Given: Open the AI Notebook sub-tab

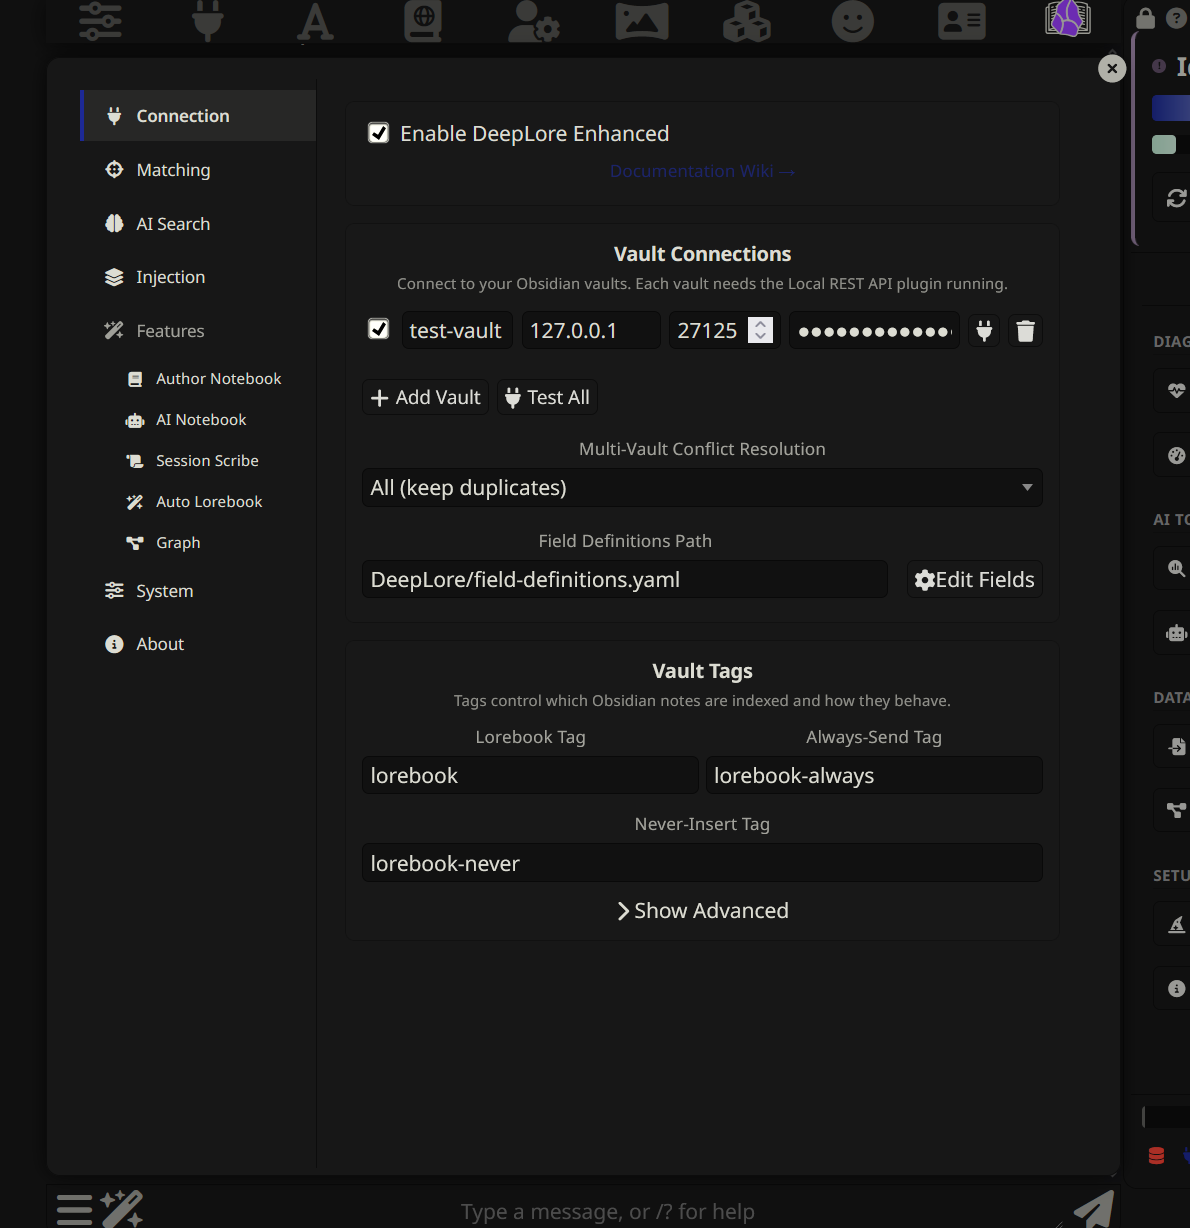Looking at the screenshot, I should click(x=187, y=420).
